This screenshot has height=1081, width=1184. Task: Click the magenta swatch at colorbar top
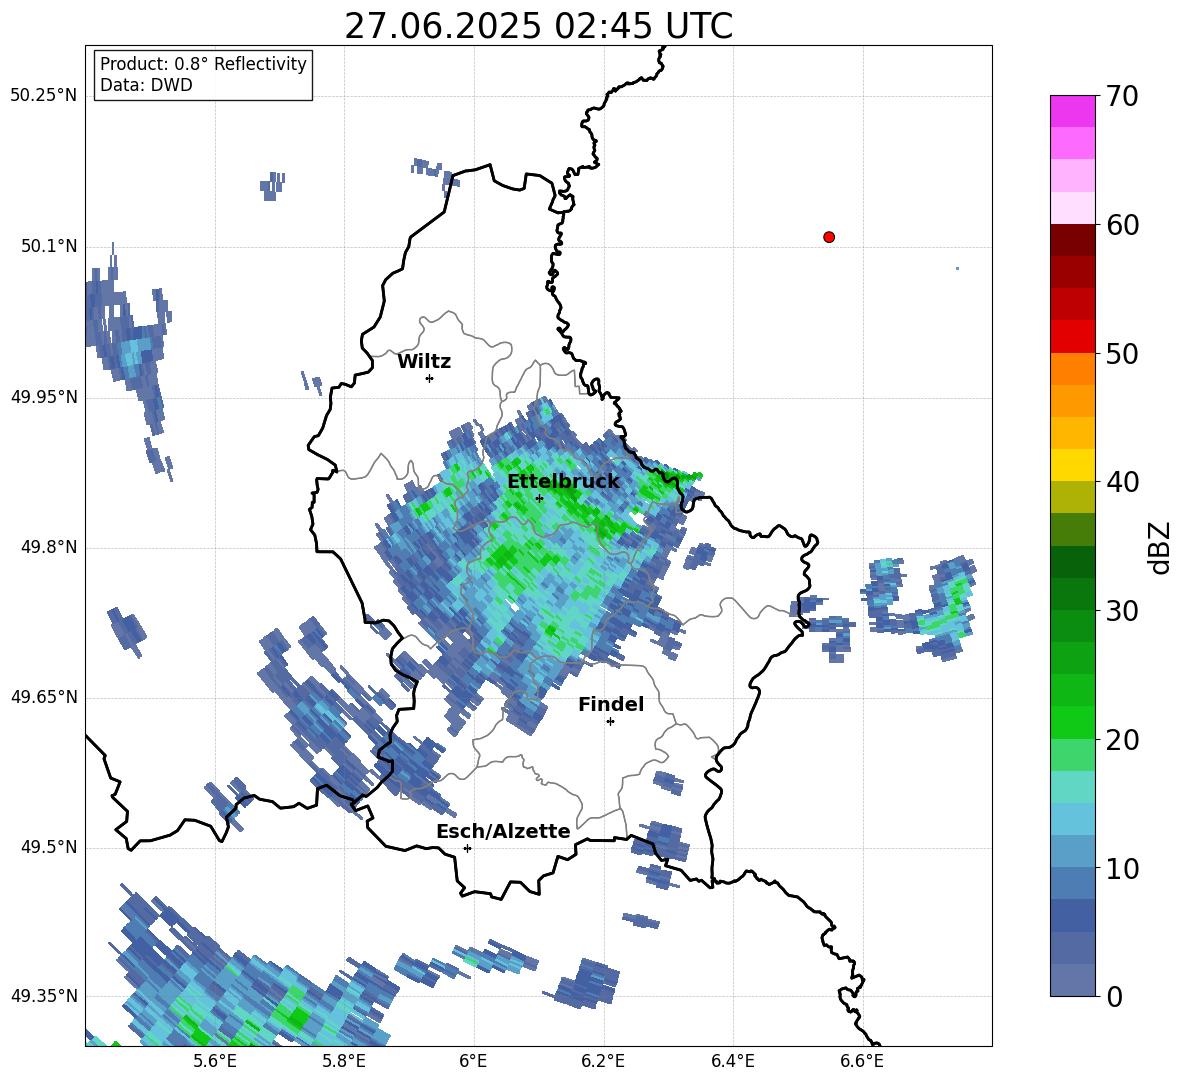point(1072,111)
